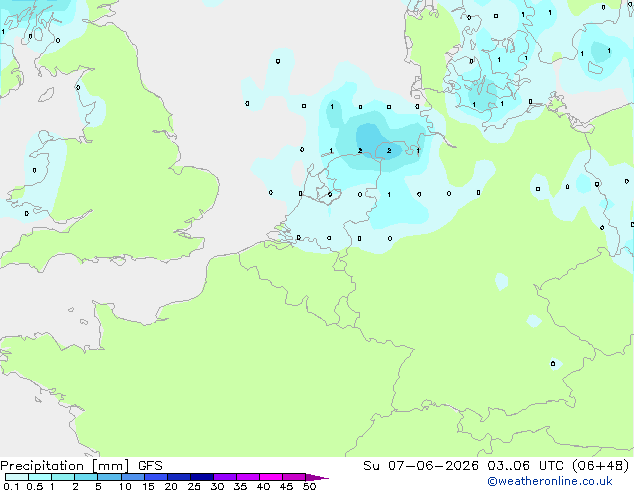Image resolution: width=634 pixels, height=490 pixels.
Task: Click the legend value label '50'
Action: (x=310, y=486)
